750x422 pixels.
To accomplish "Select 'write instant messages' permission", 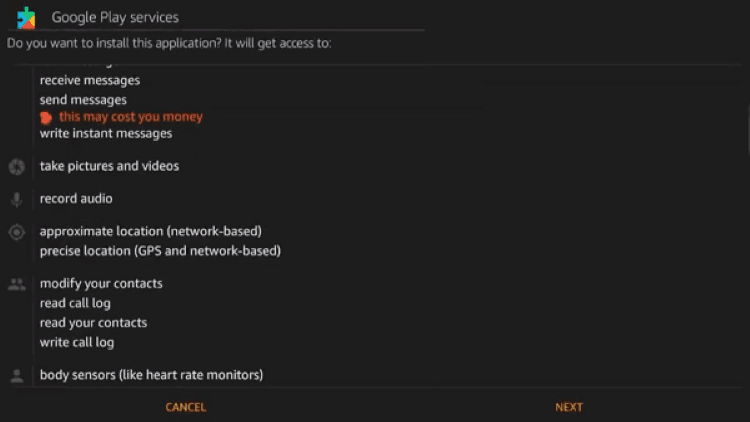I will click(x=106, y=133).
